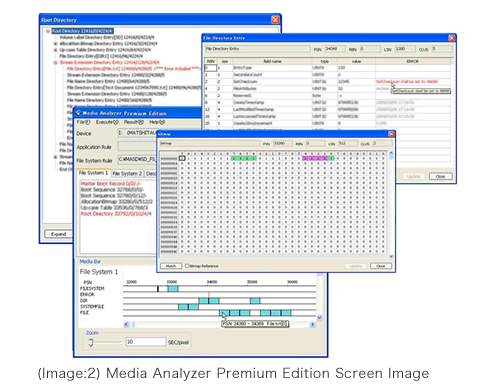Close the Bitmap window with X
Viewport: 483px width, 391px height.
click(x=391, y=134)
